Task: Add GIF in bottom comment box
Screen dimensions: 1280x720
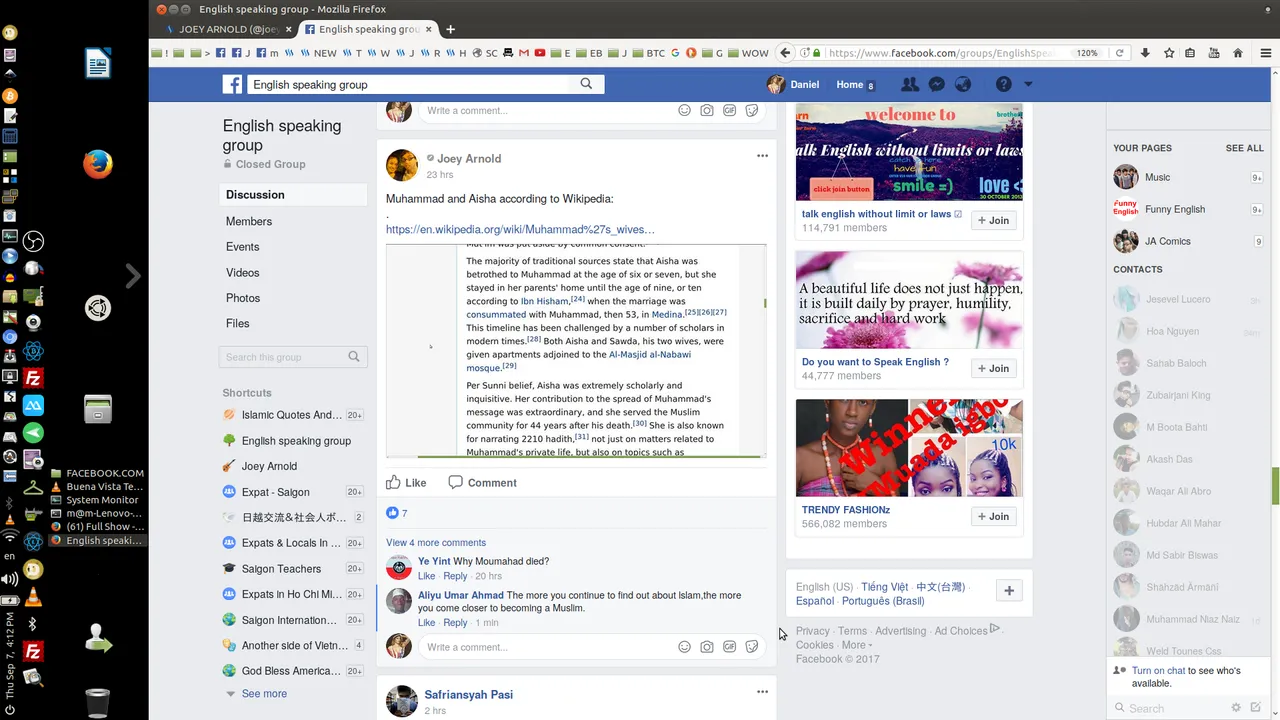Action: coord(730,647)
